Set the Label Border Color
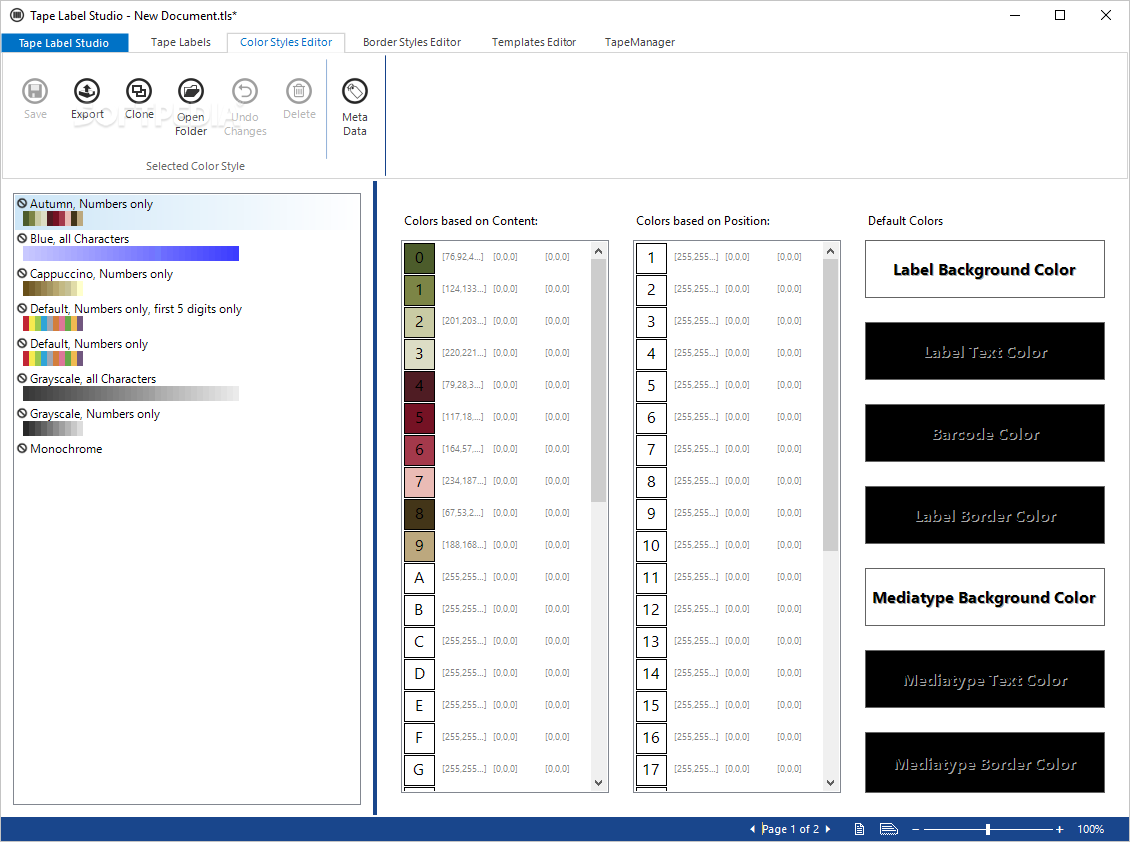This screenshot has height=842, width=1130. pos(984,515)
